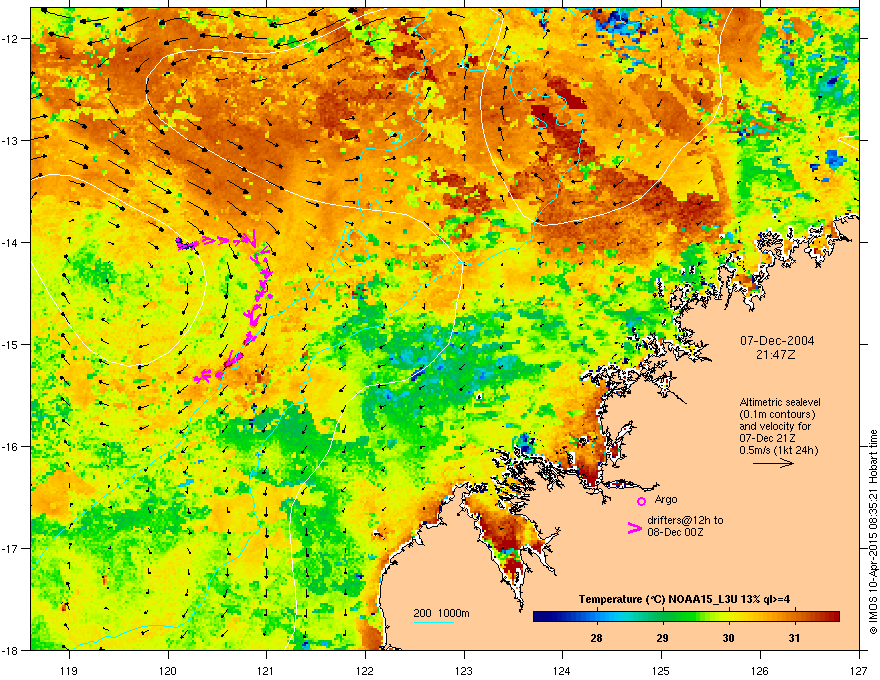Click longitude axis label 121

[266, 670]
